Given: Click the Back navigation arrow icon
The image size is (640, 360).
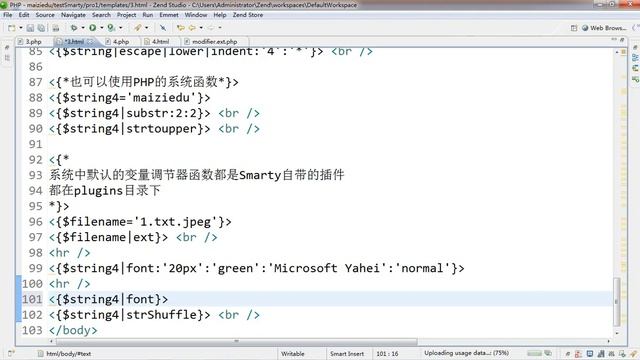Looking at the screenshot, I should coord(192,28).
